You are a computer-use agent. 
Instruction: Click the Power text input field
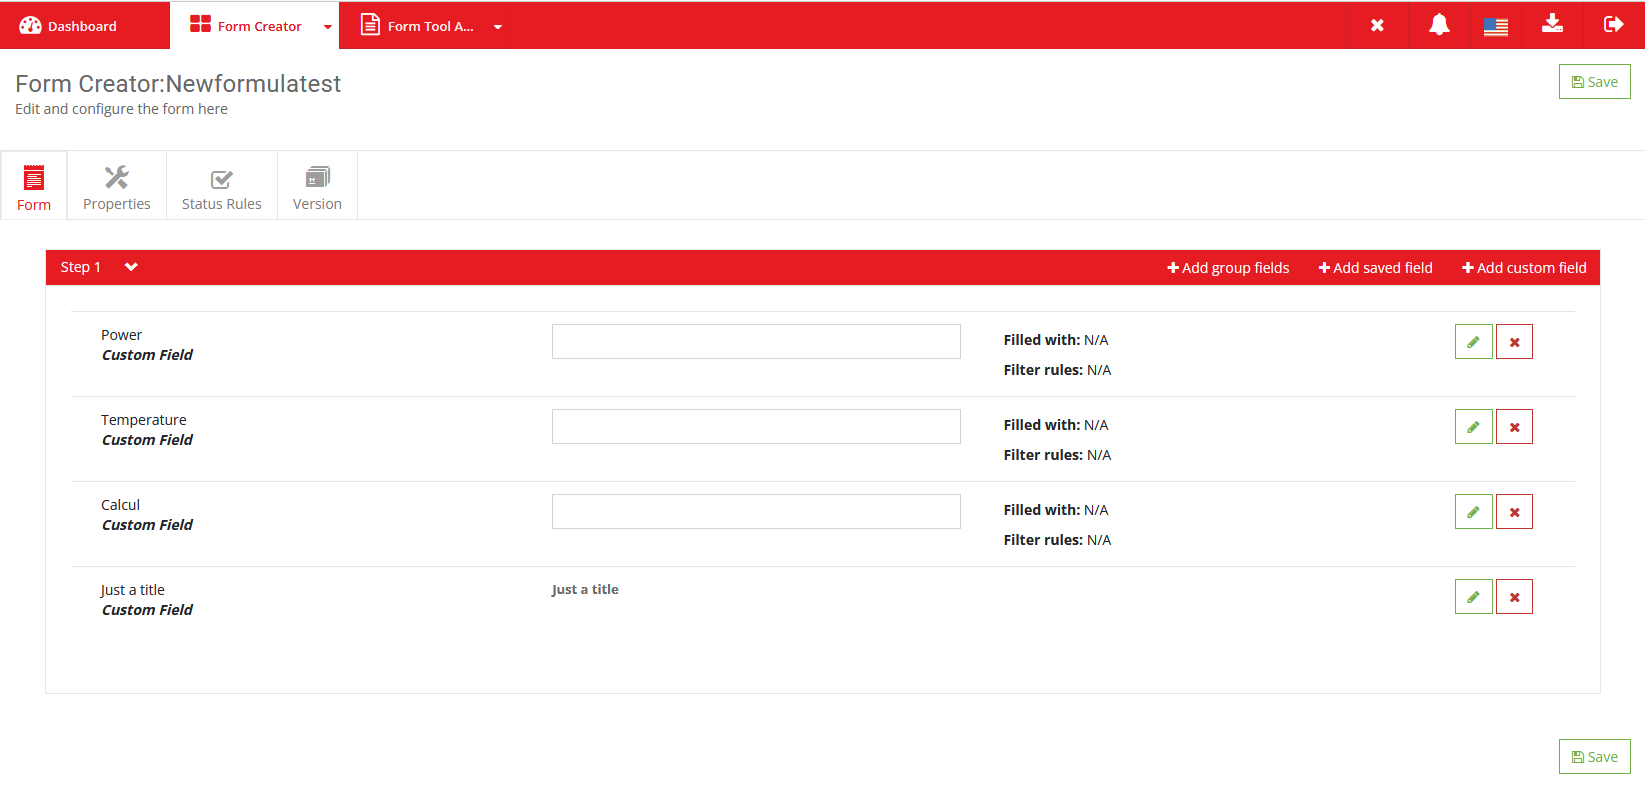click(756, 342)
